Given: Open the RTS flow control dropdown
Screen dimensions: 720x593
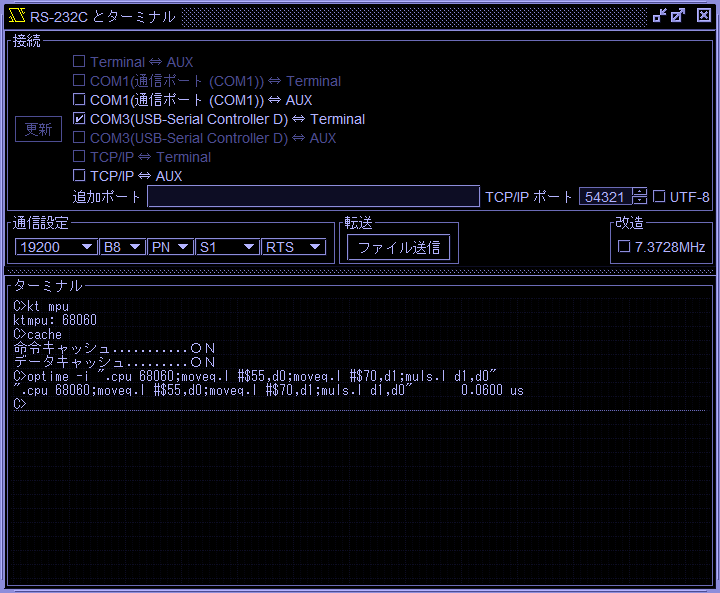Looking at the screenshot, I should coord(293,247).
